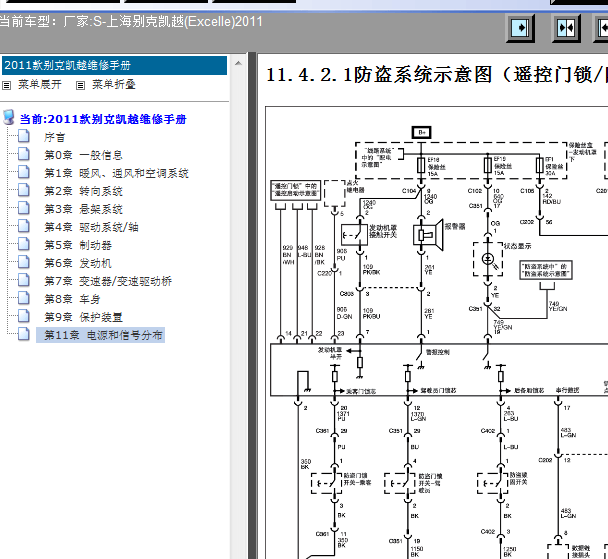
Task: Open chapter 第0章 一般信息
Action: tap(83, 155)
